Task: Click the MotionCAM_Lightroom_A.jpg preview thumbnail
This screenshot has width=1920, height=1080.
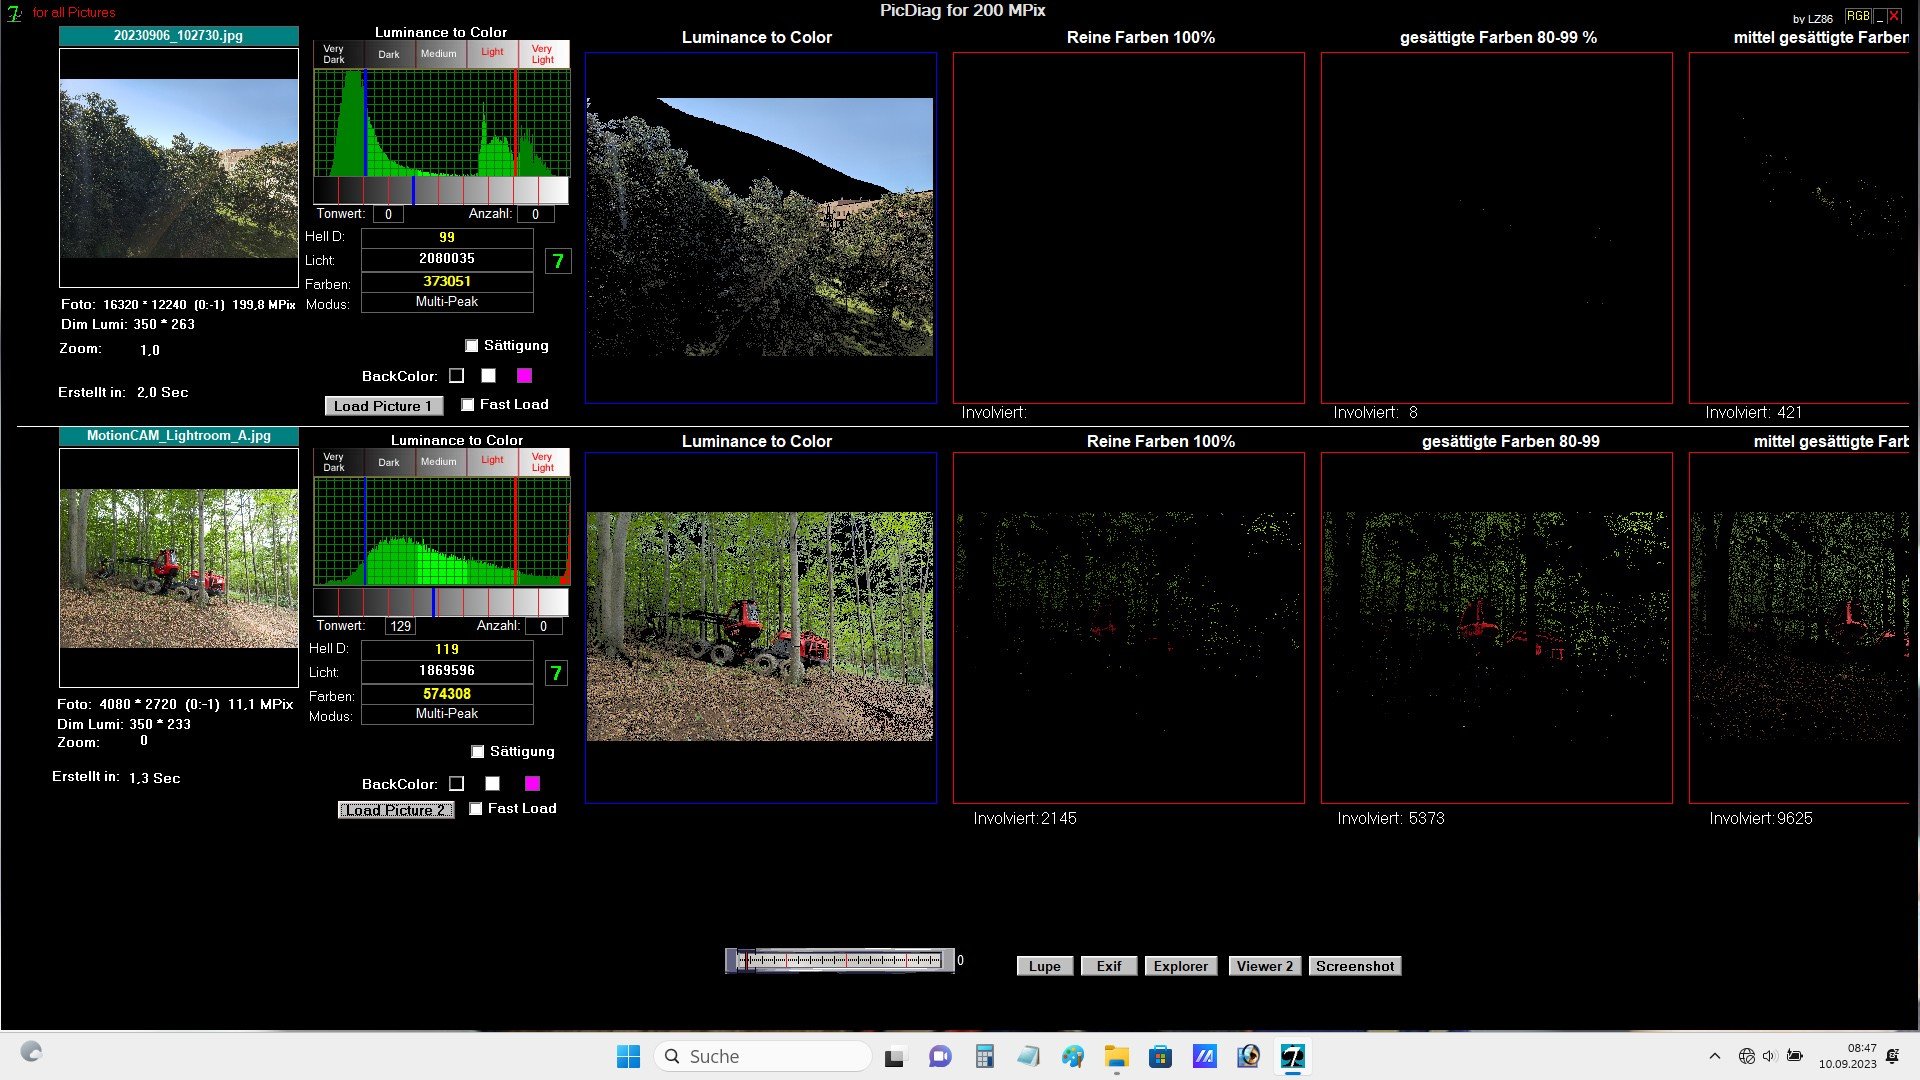Action: point(179,568)
